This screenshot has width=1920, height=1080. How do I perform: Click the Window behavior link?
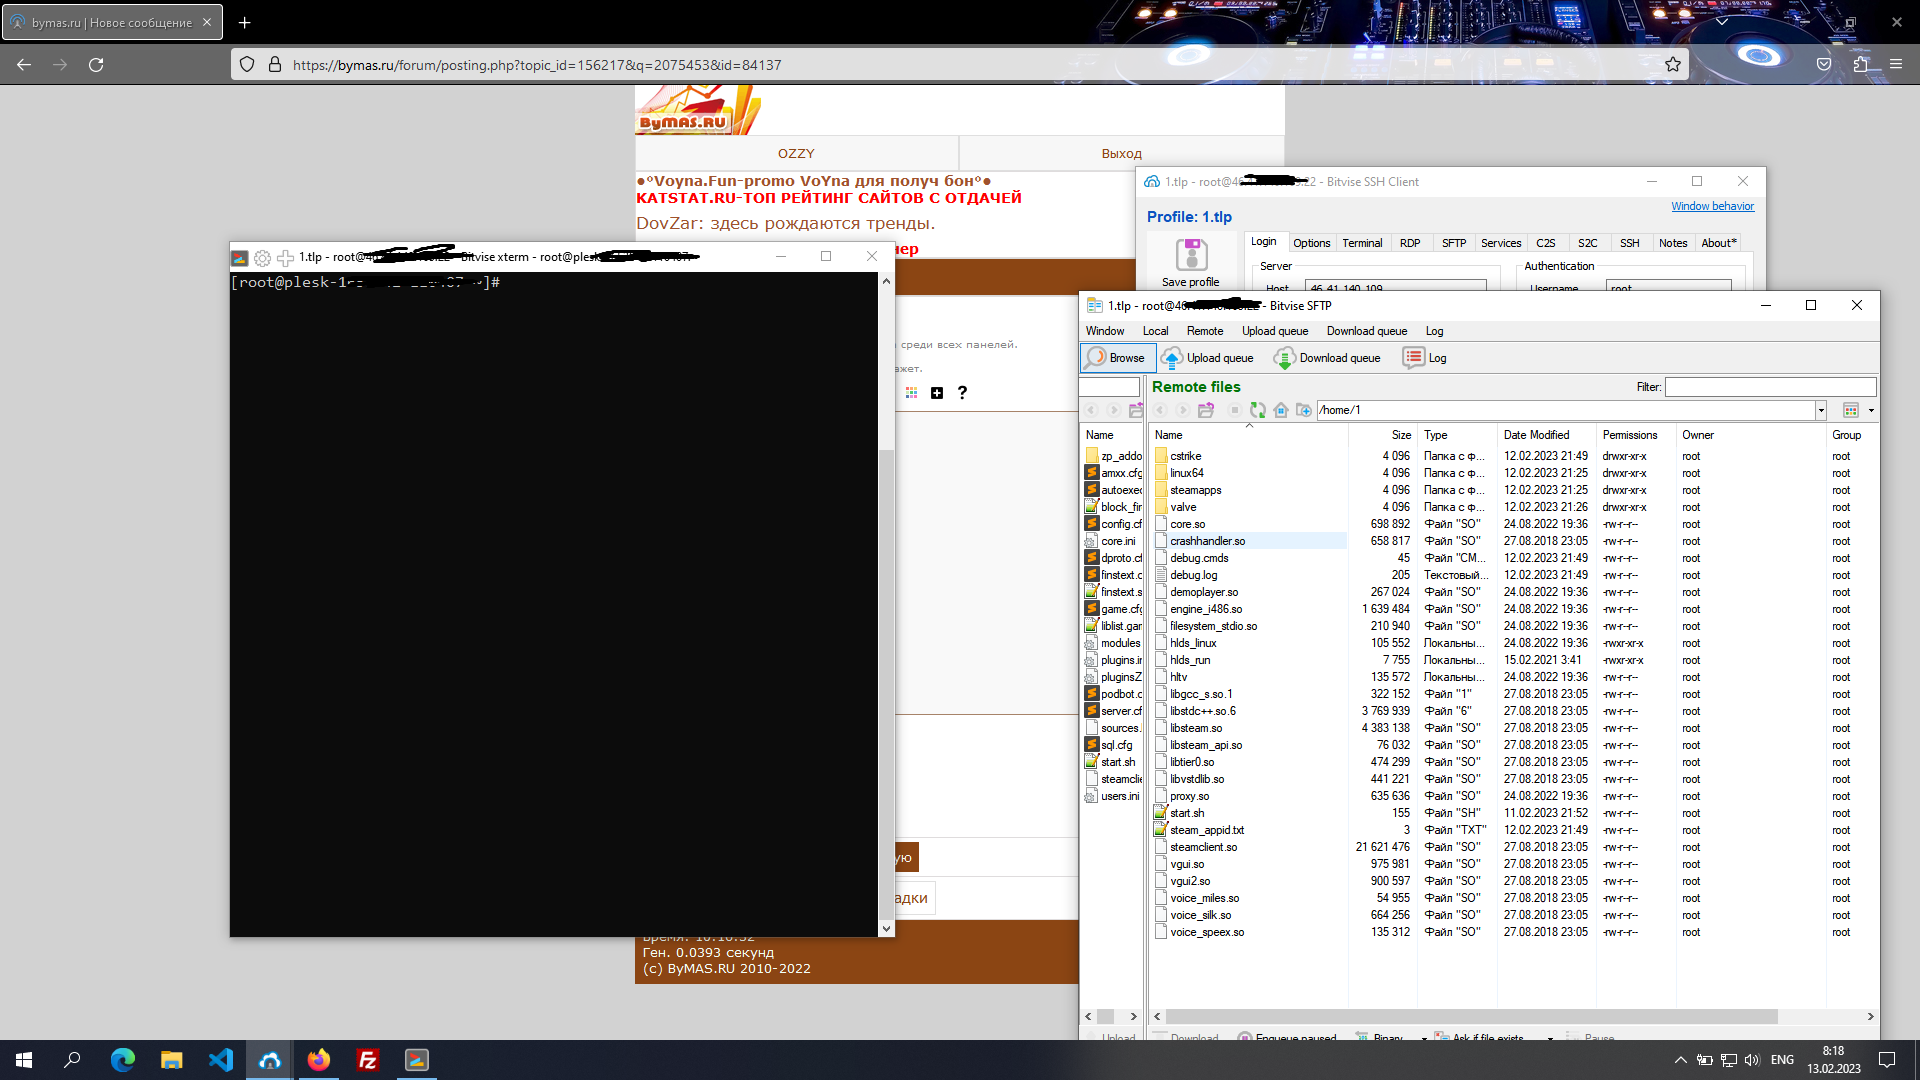pos(1712,206)
